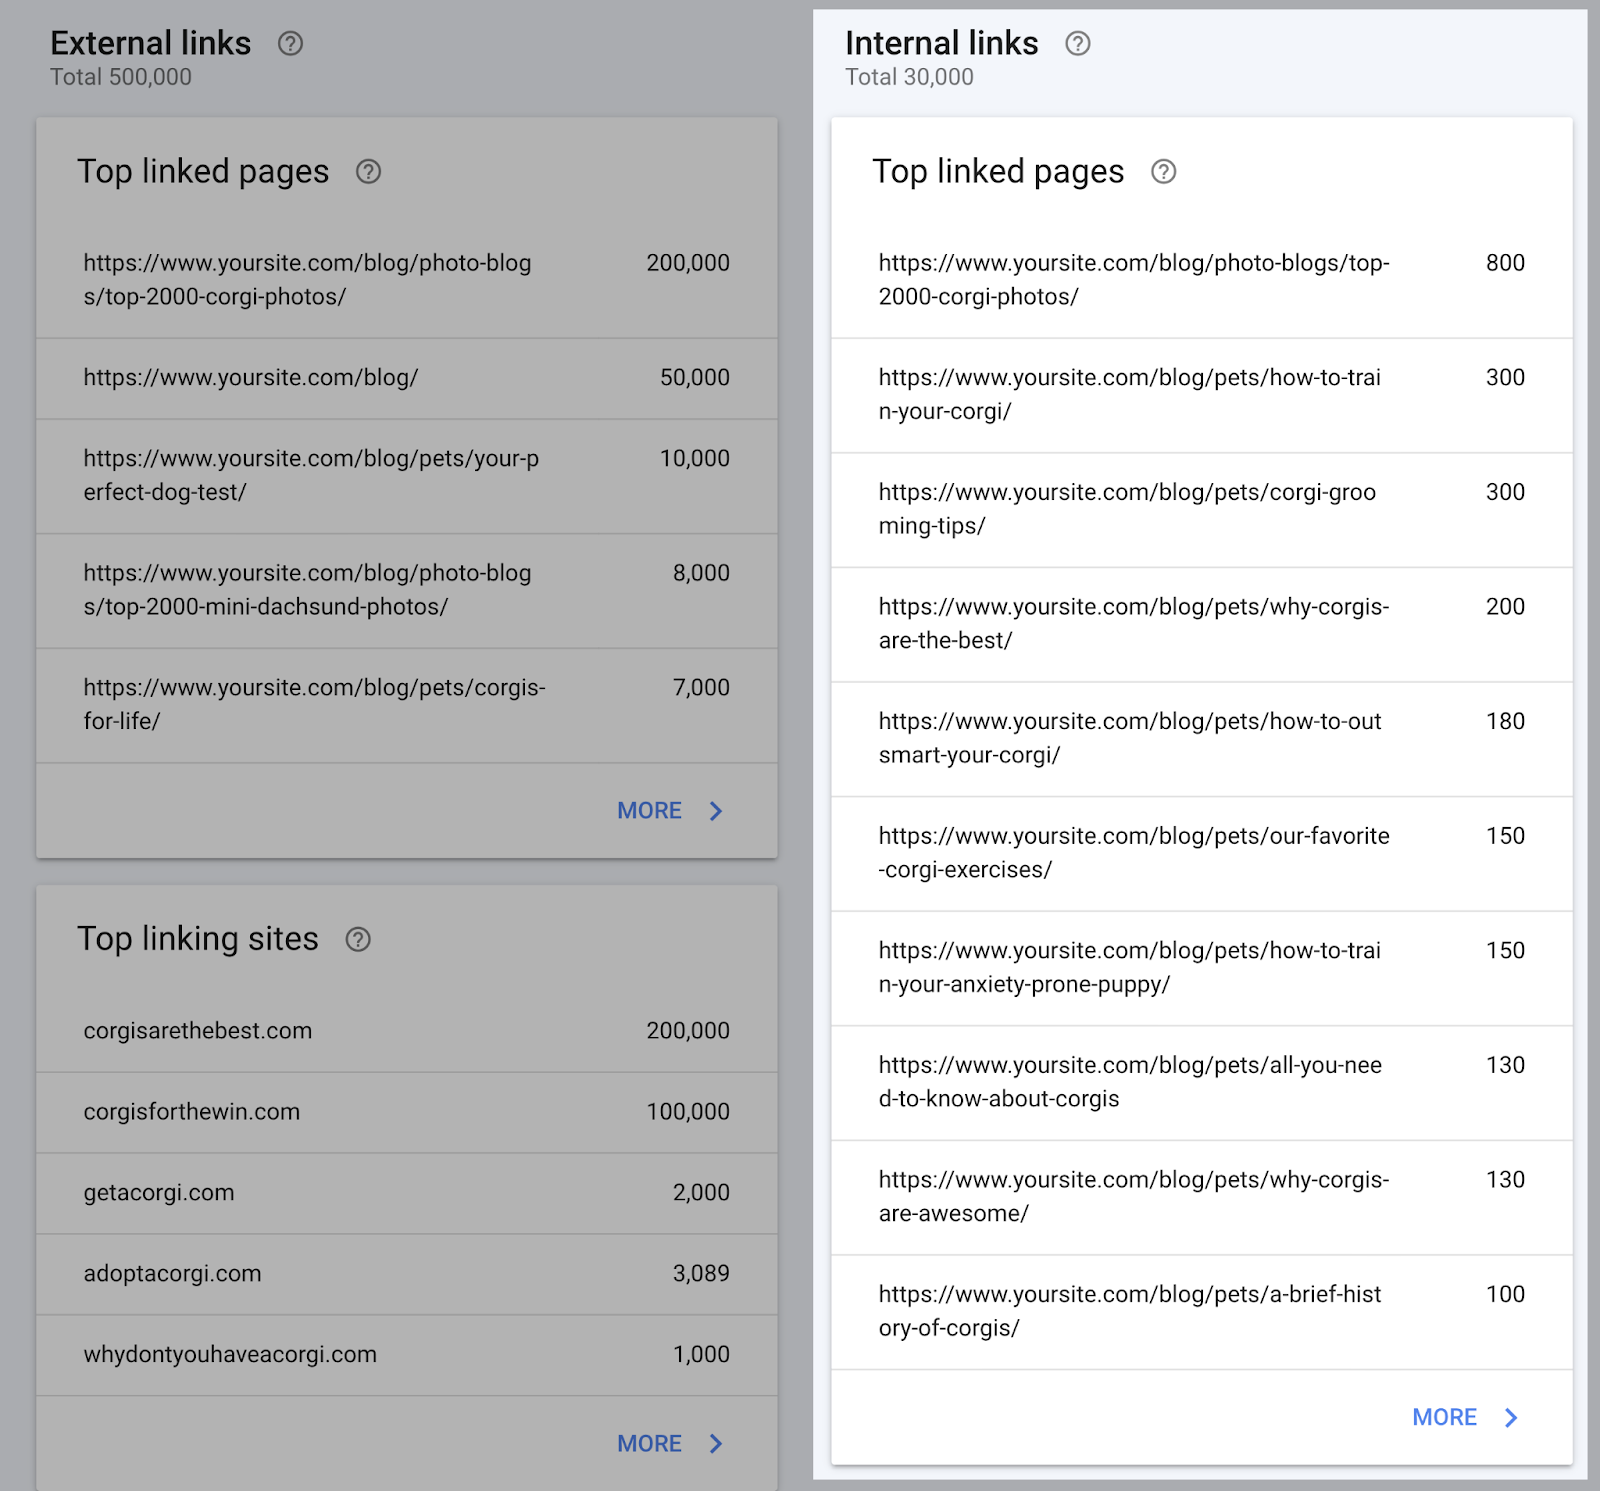Select the corgisarethebest.com linking site
Viewport: 1600px width, 1491px height.
coord(197,1030)
